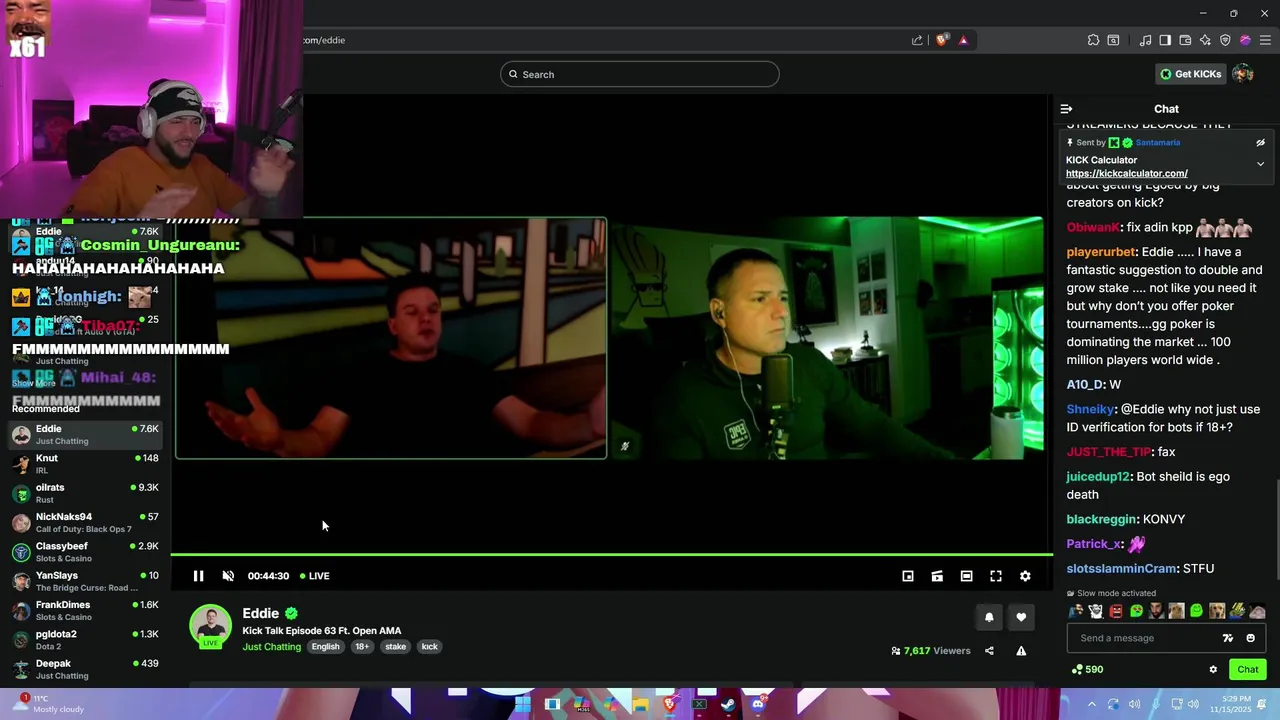Click the translate icon in message box
1280x720 pixels.
(x=1228, y=638)
